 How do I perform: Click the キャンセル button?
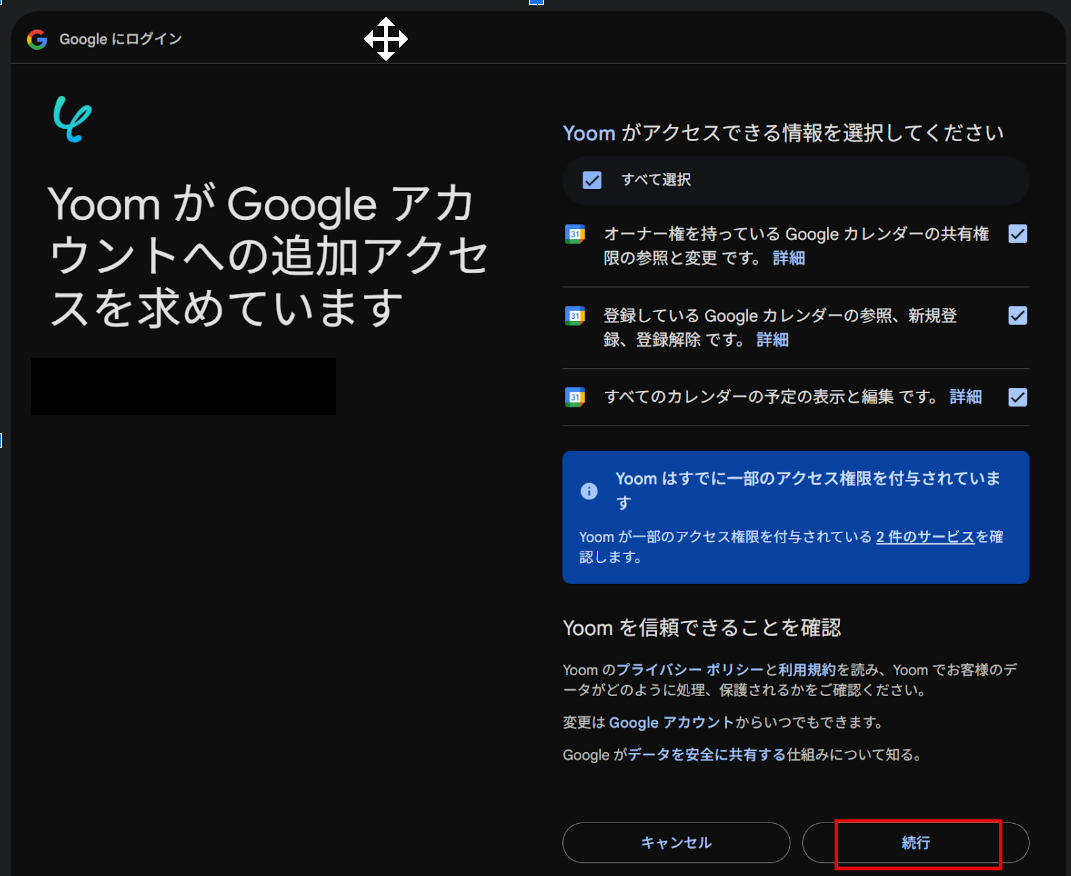676,843
